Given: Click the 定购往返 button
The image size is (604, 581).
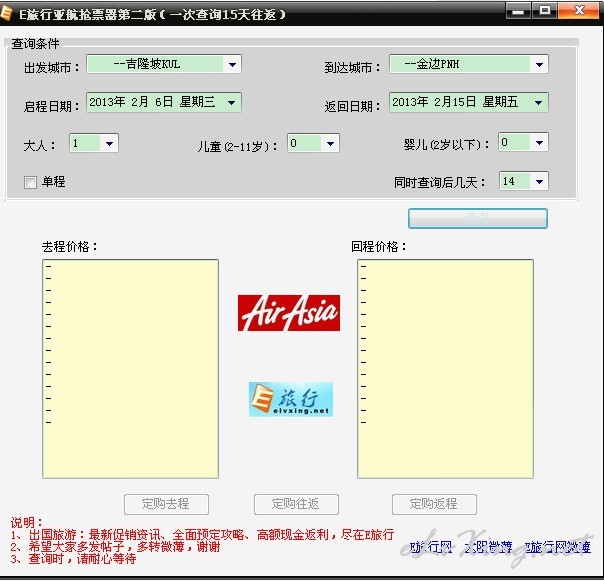Looking at the screenshot, I should click(296, 504).
